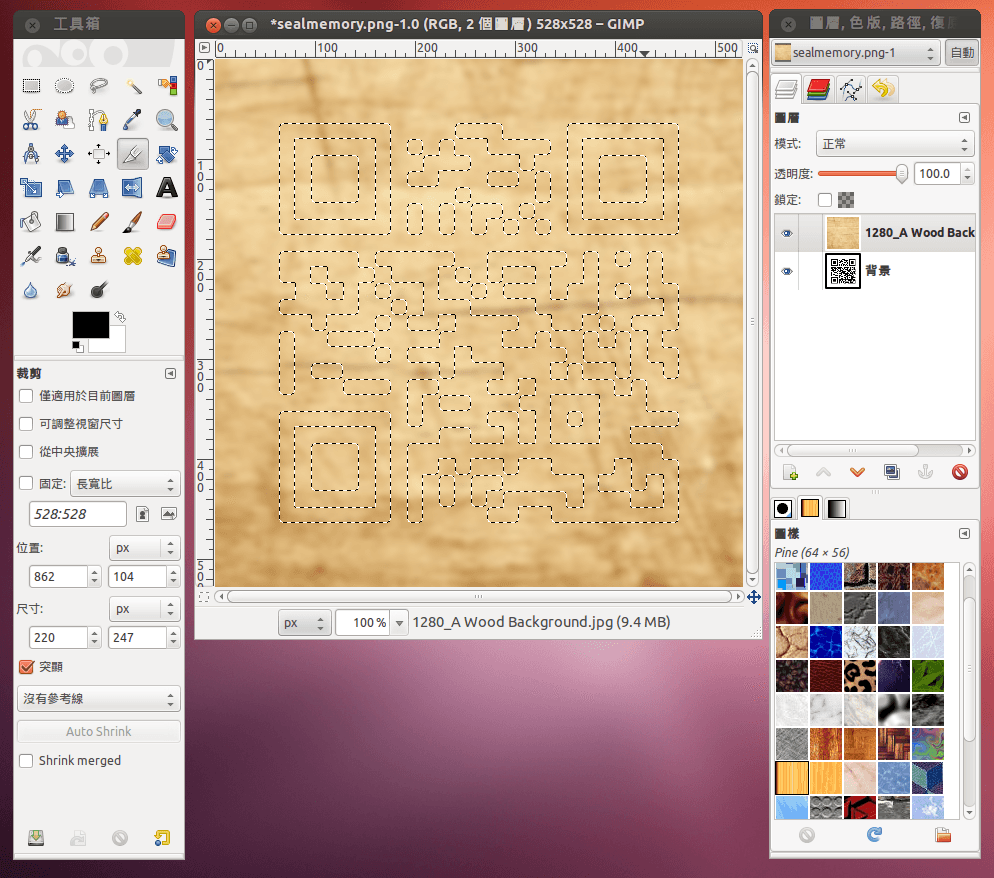The width and height of the screenshot is (994, 878).
Task: Pick the Eraser tool in toolbox
Action: coord(166,221)
